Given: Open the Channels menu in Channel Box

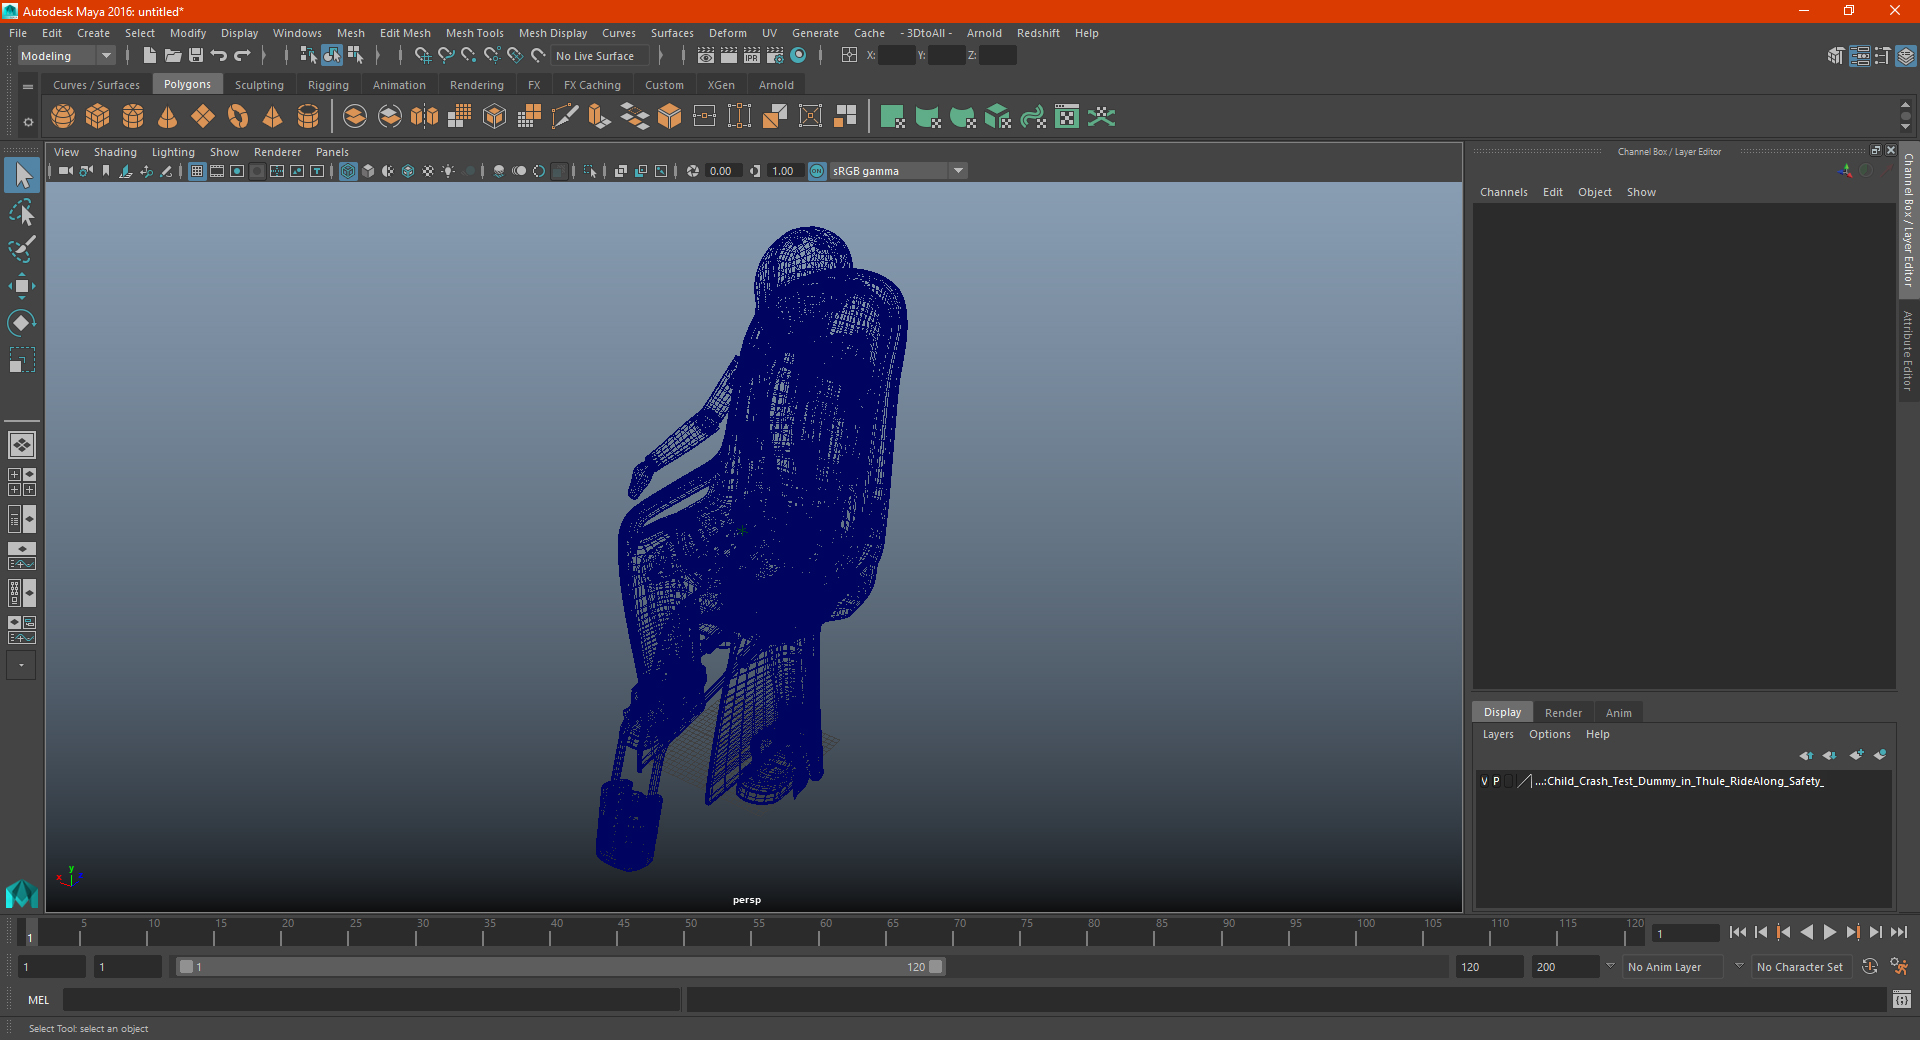Looking at the screenshot, I should tap(1503, 192).
